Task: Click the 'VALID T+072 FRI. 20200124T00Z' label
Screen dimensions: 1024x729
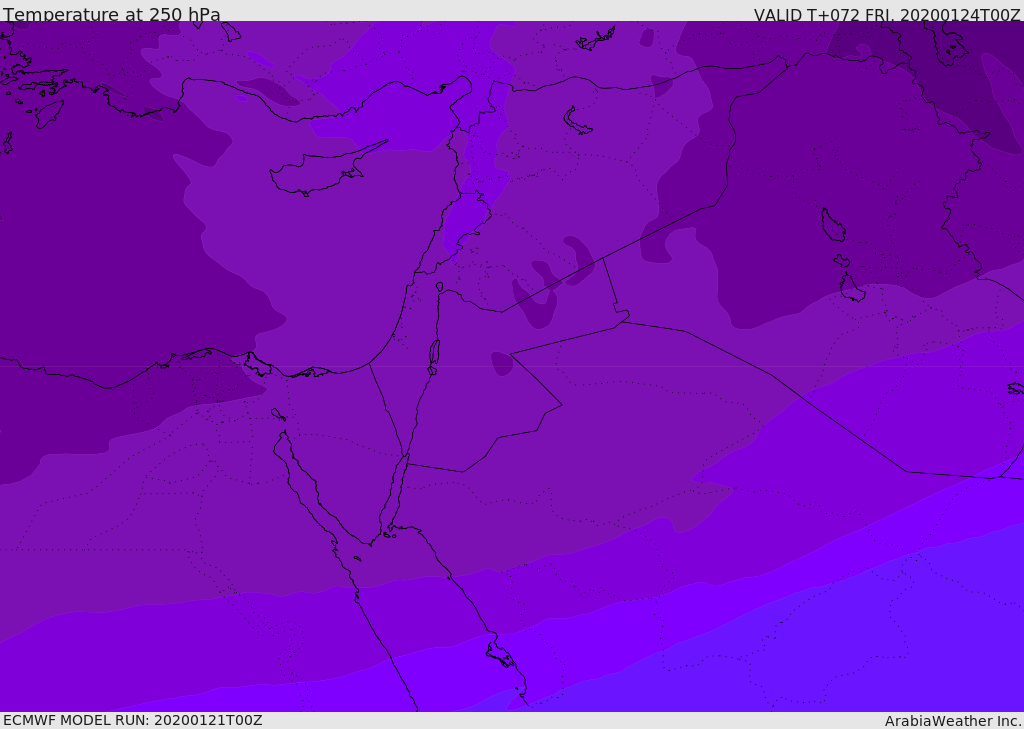Action: point(887,15)
